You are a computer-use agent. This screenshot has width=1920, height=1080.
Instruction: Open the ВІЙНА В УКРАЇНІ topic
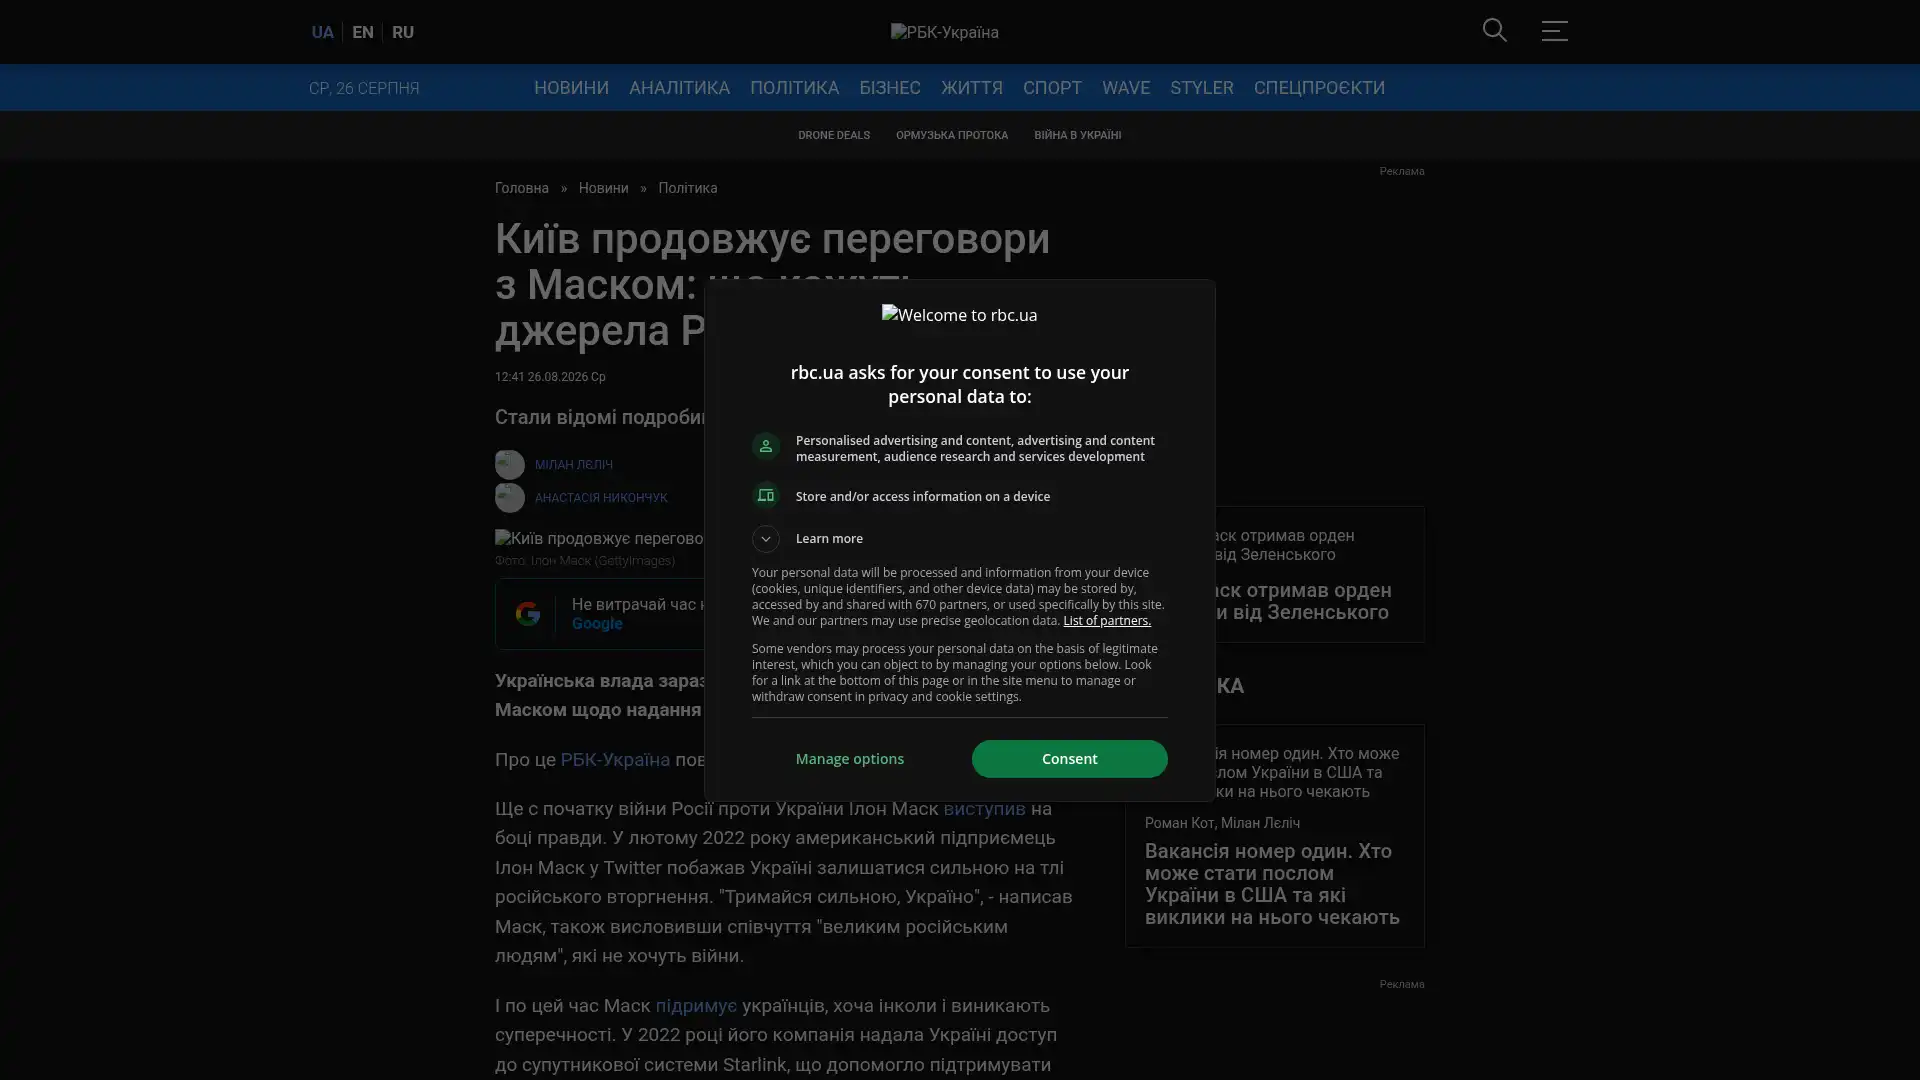coord(1077,135)
